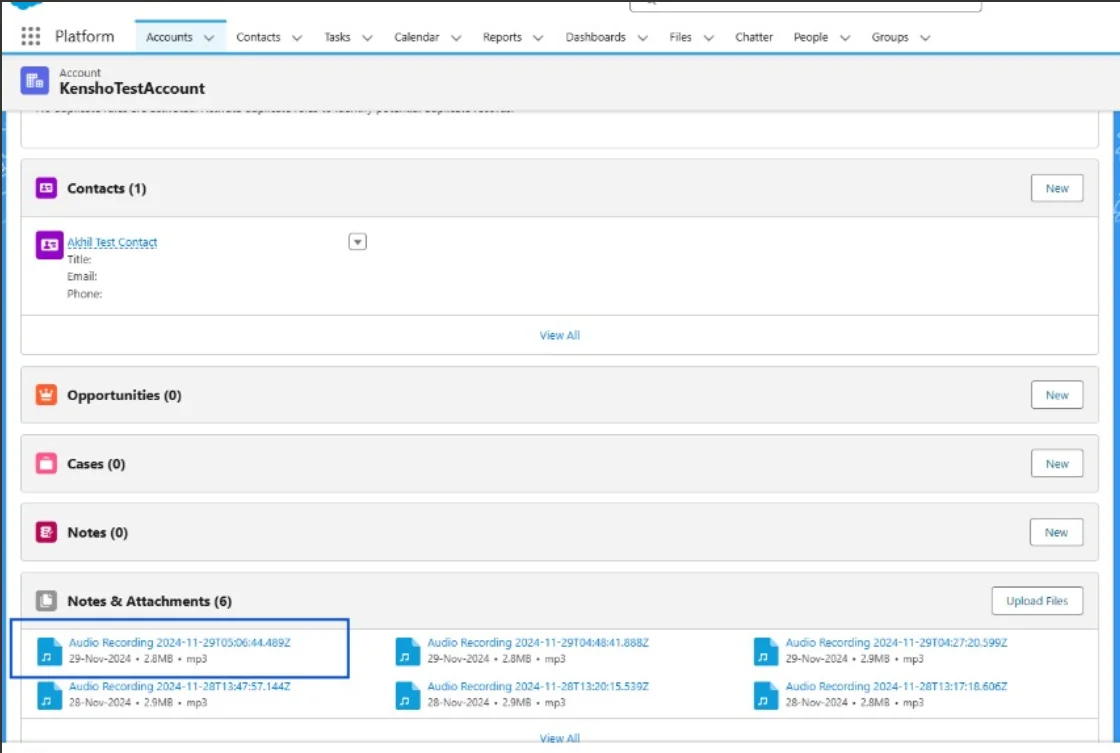Click the Opportunities crown icon
The image size is (1120, 753).
point(46,395)
